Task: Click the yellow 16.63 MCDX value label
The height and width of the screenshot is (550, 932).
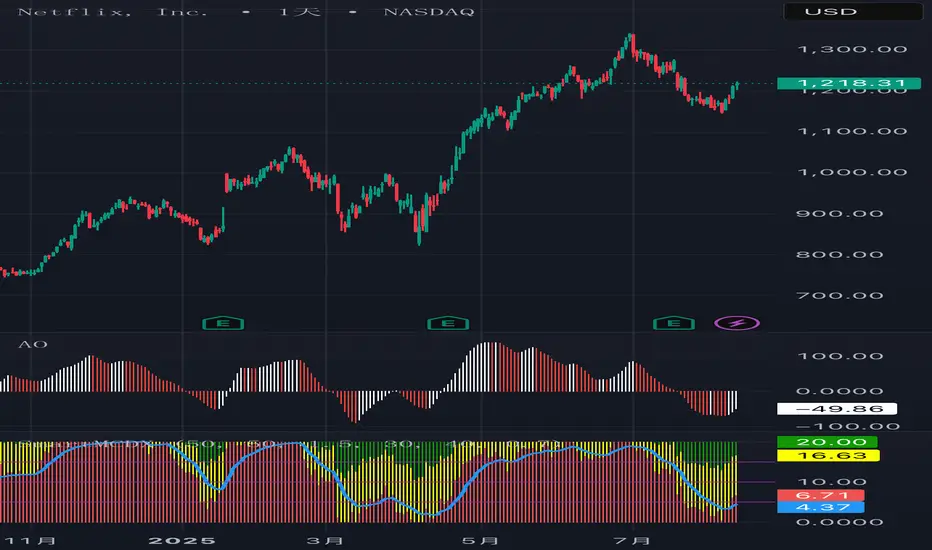Action: click(828, 456)
